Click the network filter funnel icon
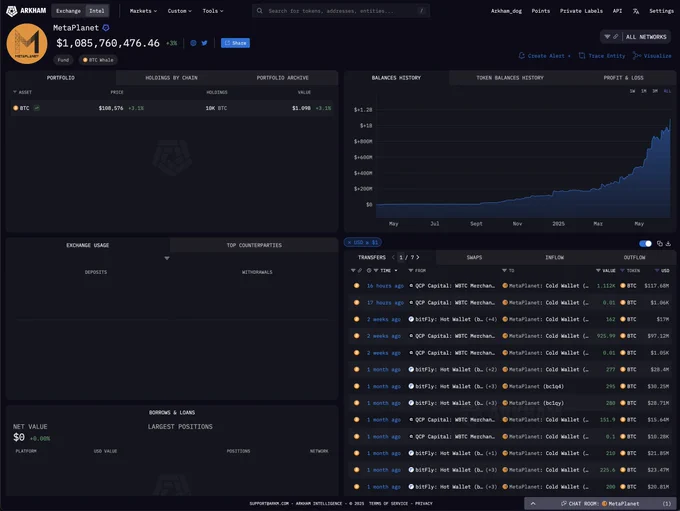 607,37
